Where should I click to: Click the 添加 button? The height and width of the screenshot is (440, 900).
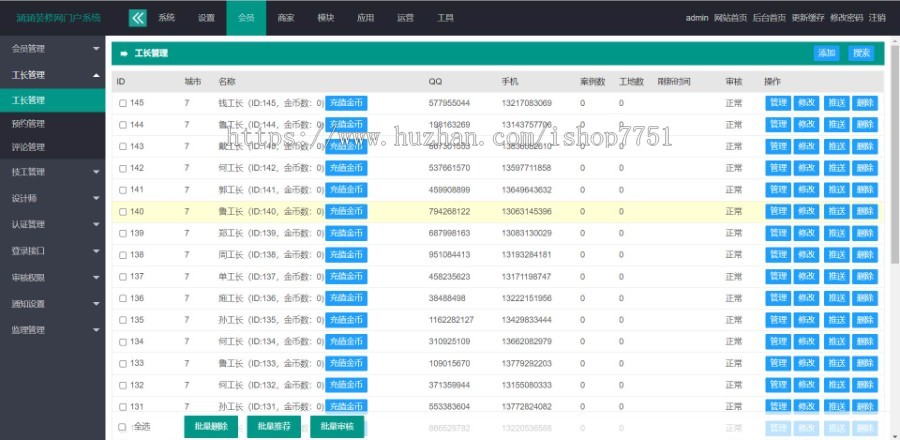tap(826, 53)
